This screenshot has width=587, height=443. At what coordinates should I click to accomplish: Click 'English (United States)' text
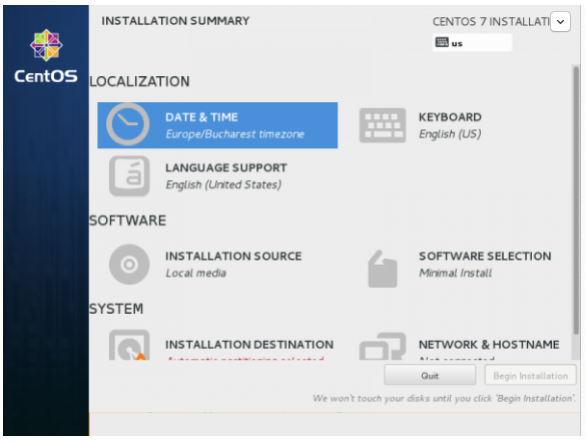coord(223,185)
